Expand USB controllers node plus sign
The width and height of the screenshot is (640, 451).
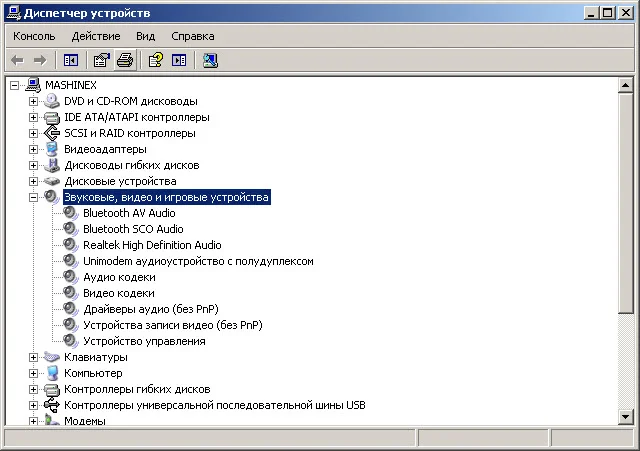33,405
